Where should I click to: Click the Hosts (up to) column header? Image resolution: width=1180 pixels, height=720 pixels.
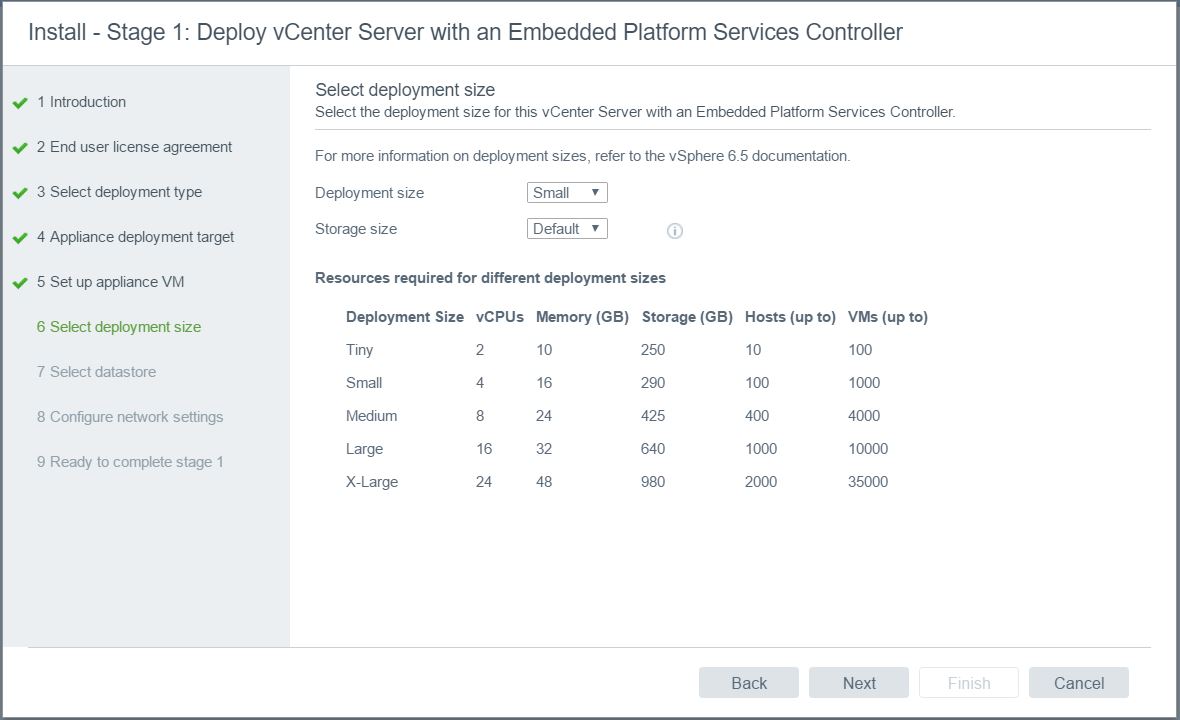(790, 317)
